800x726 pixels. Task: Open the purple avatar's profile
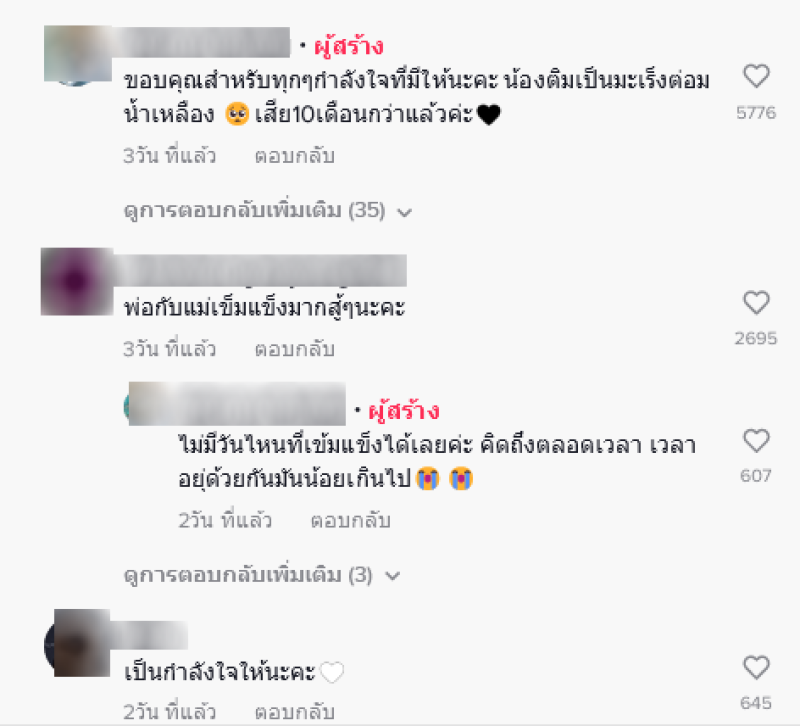(x=77, y=281)
